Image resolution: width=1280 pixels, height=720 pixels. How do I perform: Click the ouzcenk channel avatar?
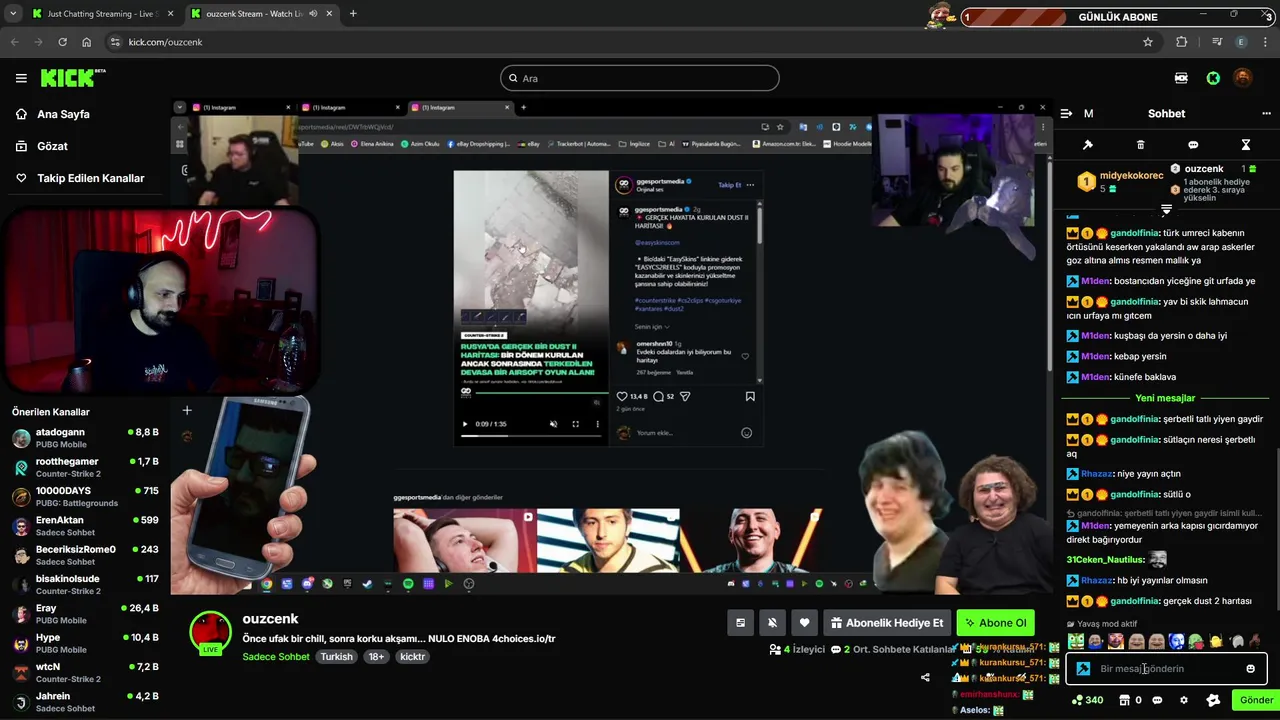point(210,632)
